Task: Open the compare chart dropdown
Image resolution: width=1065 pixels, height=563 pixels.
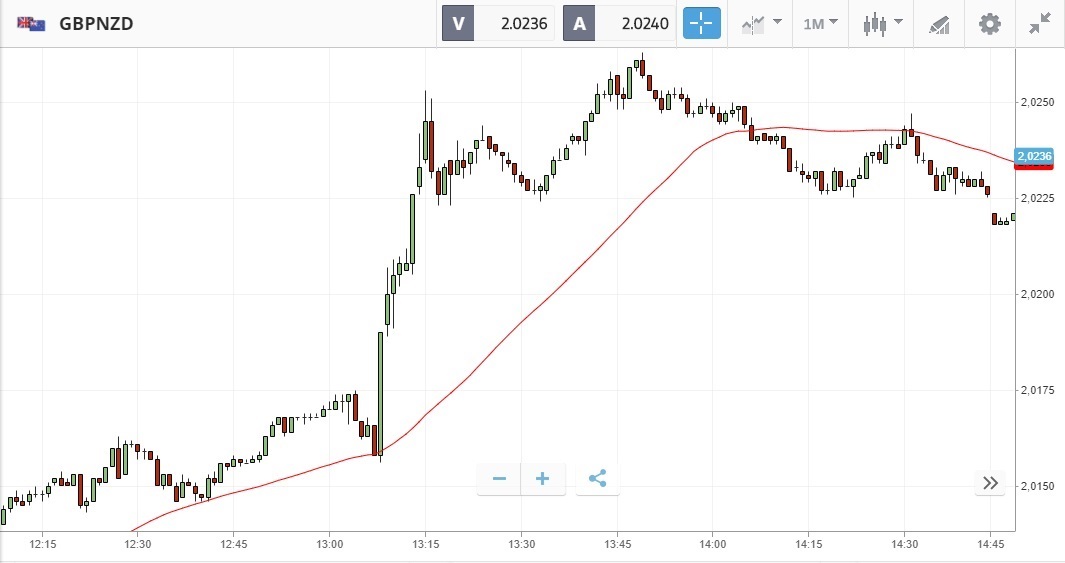Action: click(761, 23)
